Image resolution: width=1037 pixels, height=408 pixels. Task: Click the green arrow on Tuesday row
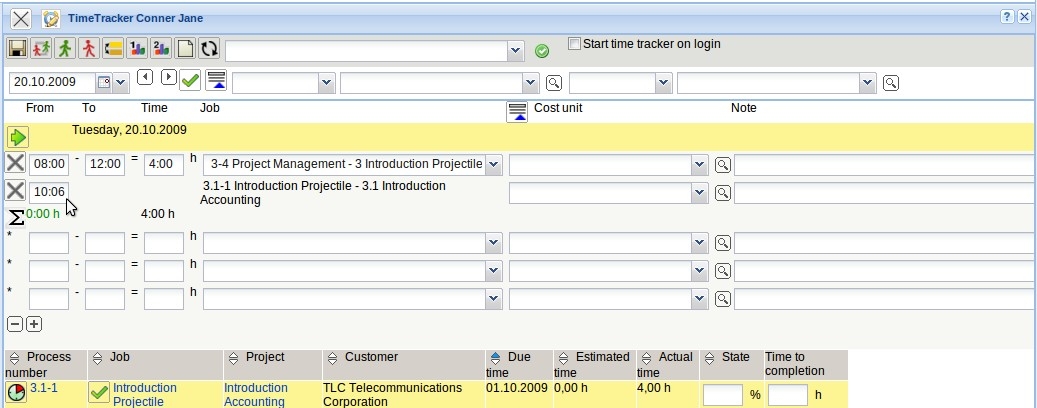(18, 138)
